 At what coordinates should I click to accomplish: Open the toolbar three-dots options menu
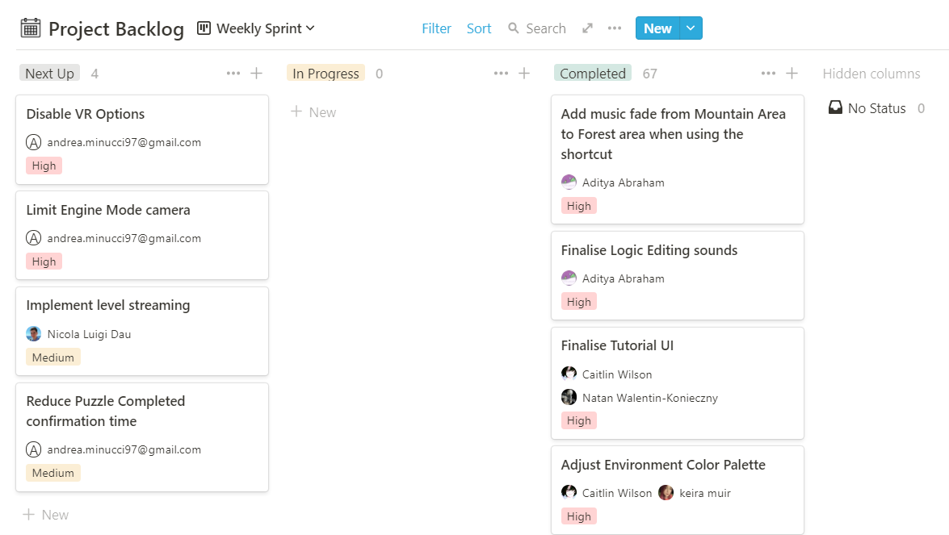click(x=614, y=28)
